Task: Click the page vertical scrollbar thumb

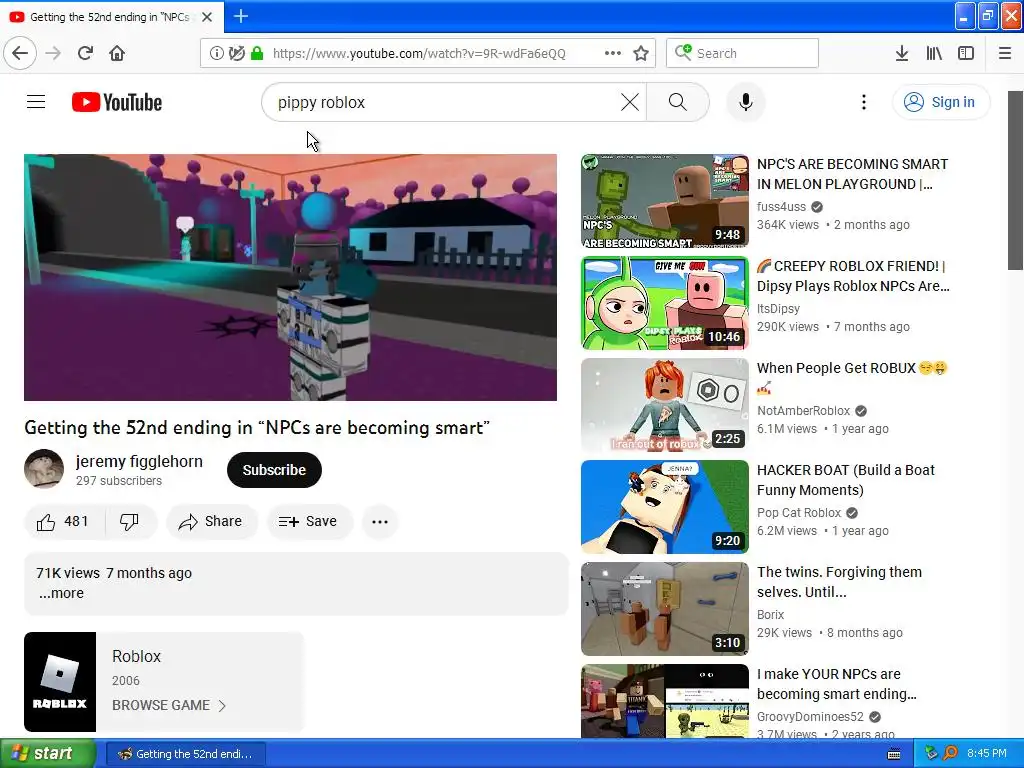Action: (1015, 180)
